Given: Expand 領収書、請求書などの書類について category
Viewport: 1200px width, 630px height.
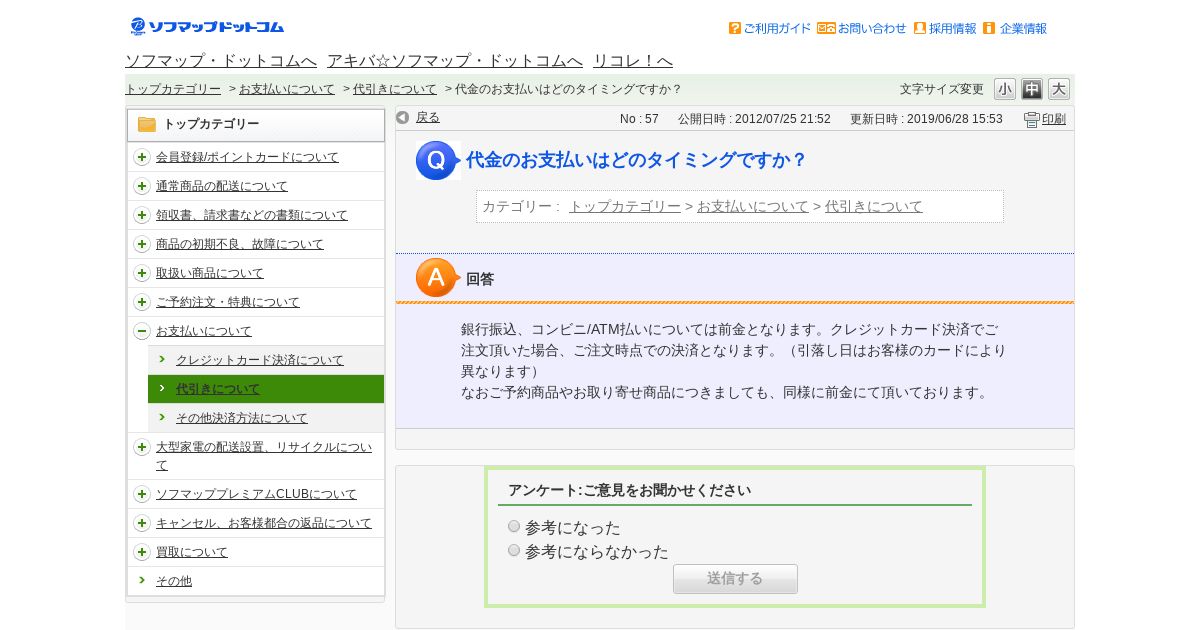Looking at the screenshot, I should 142,215.
